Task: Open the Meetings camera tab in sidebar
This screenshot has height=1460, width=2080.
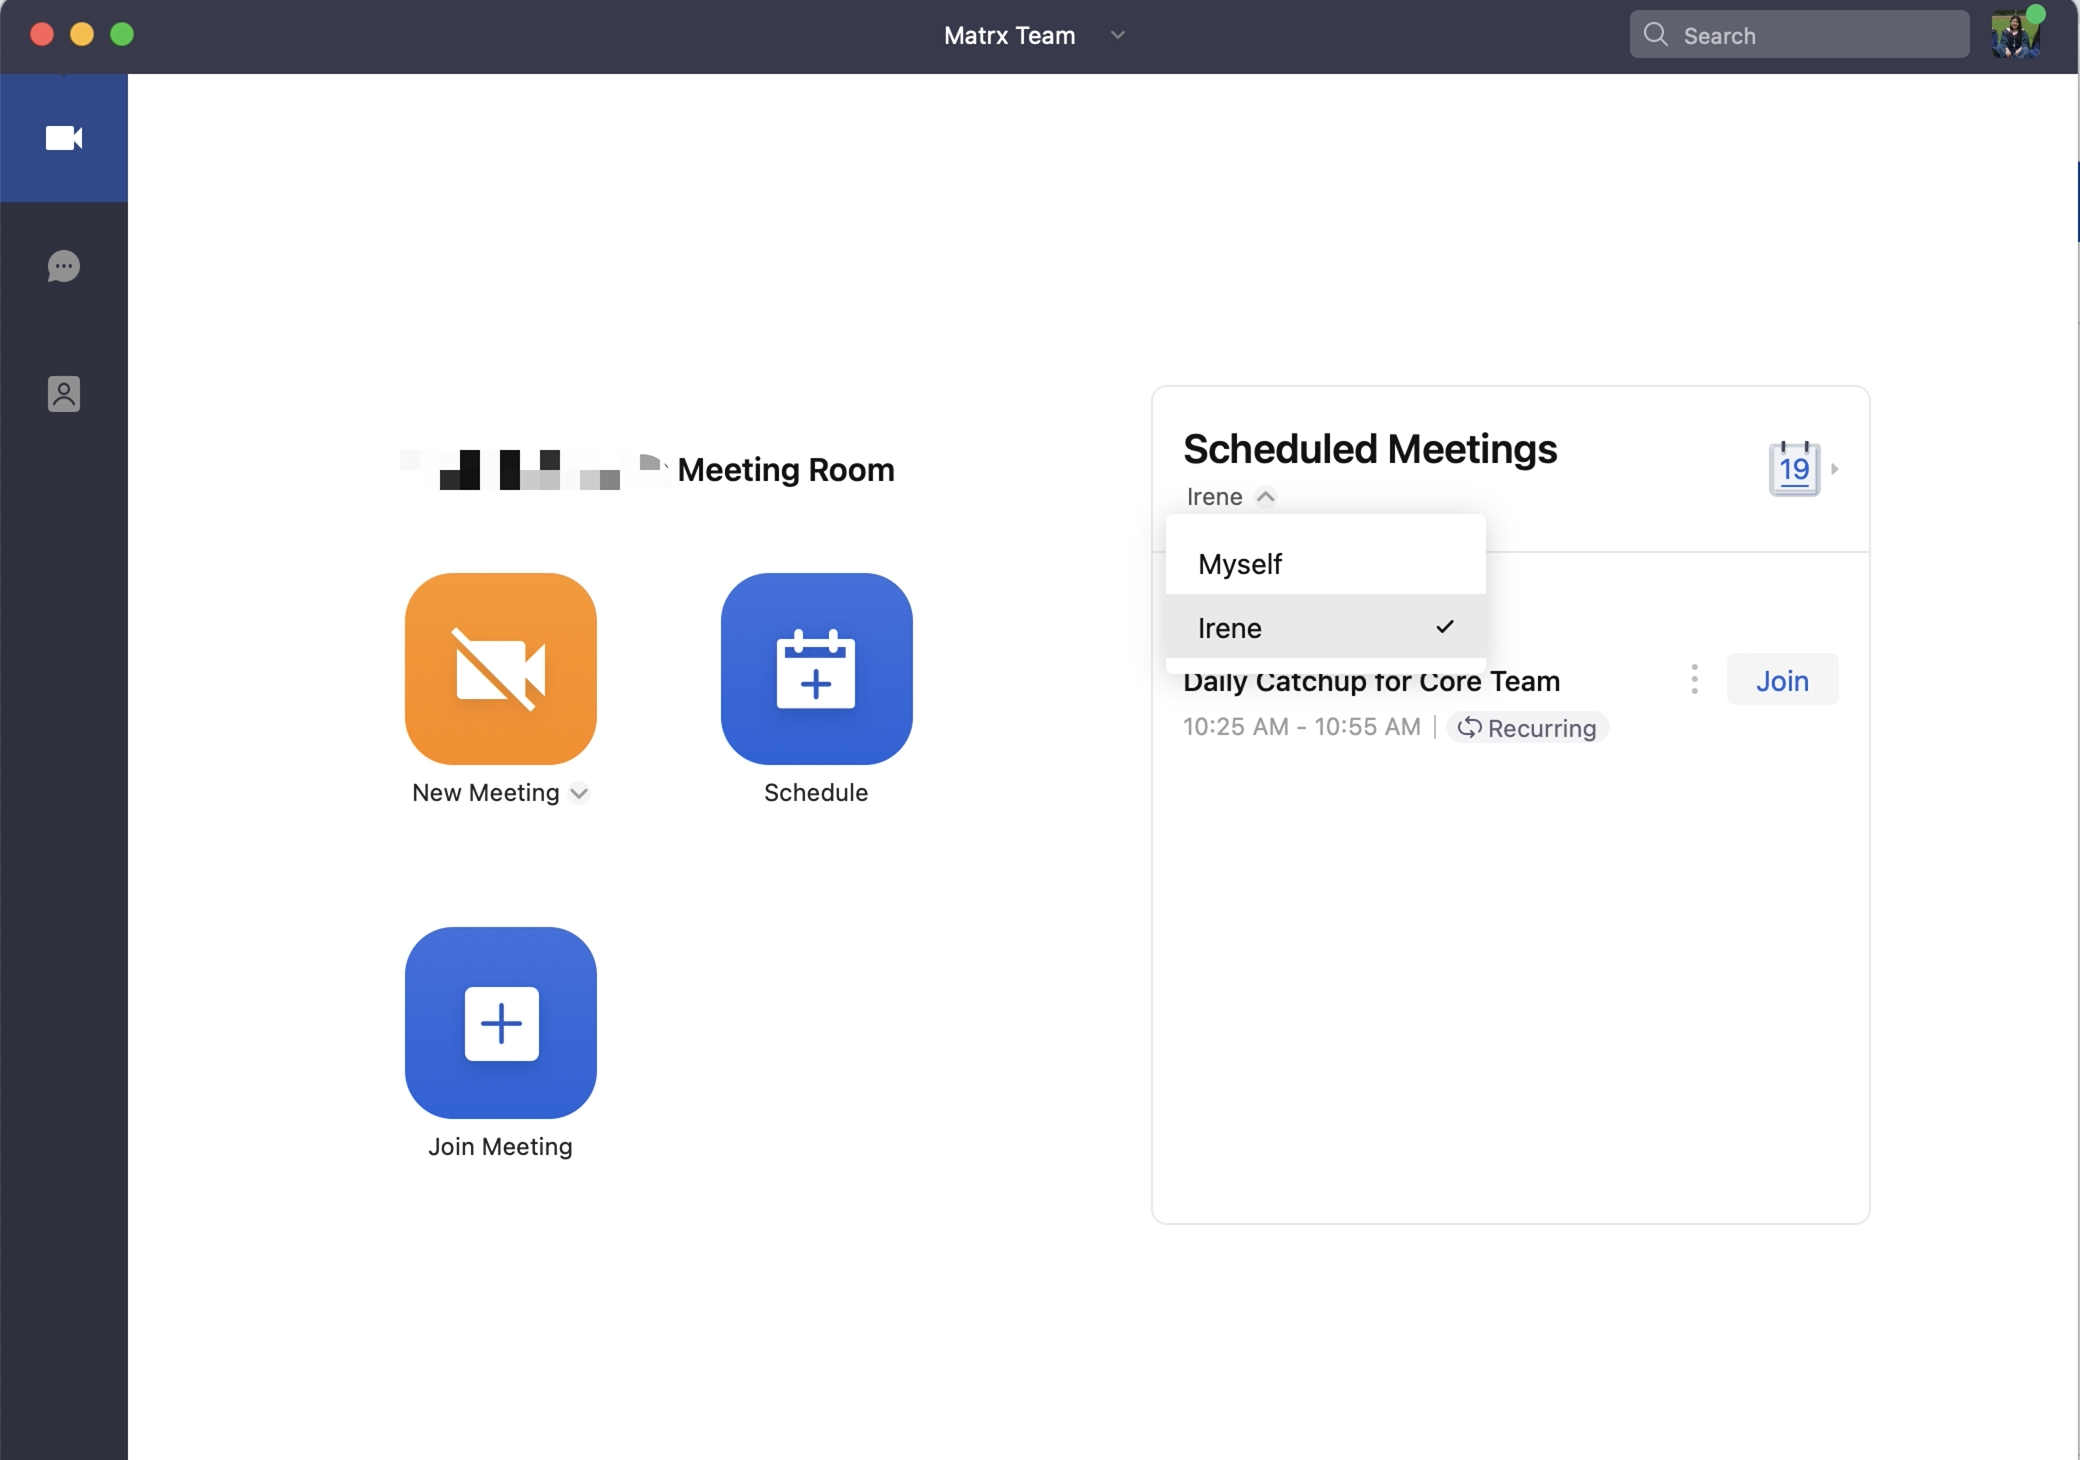Action: point(64,138)
